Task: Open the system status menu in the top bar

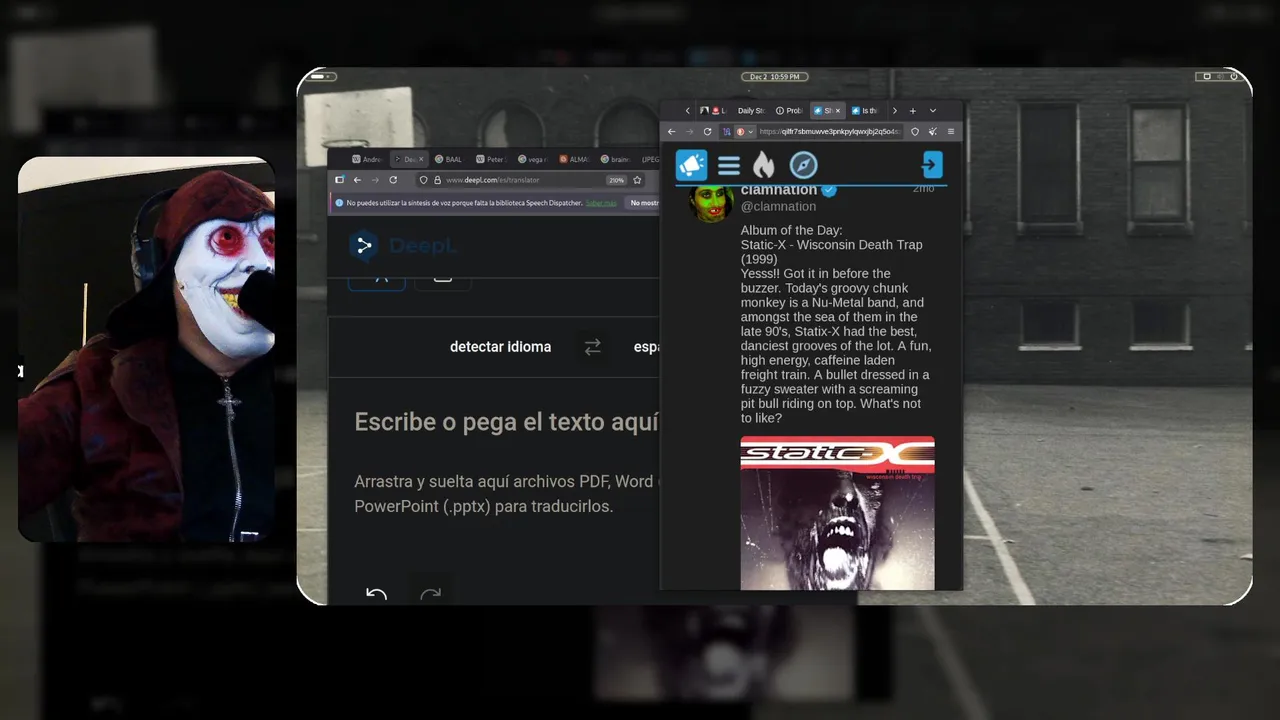Action: click(x=1220, y=77)
